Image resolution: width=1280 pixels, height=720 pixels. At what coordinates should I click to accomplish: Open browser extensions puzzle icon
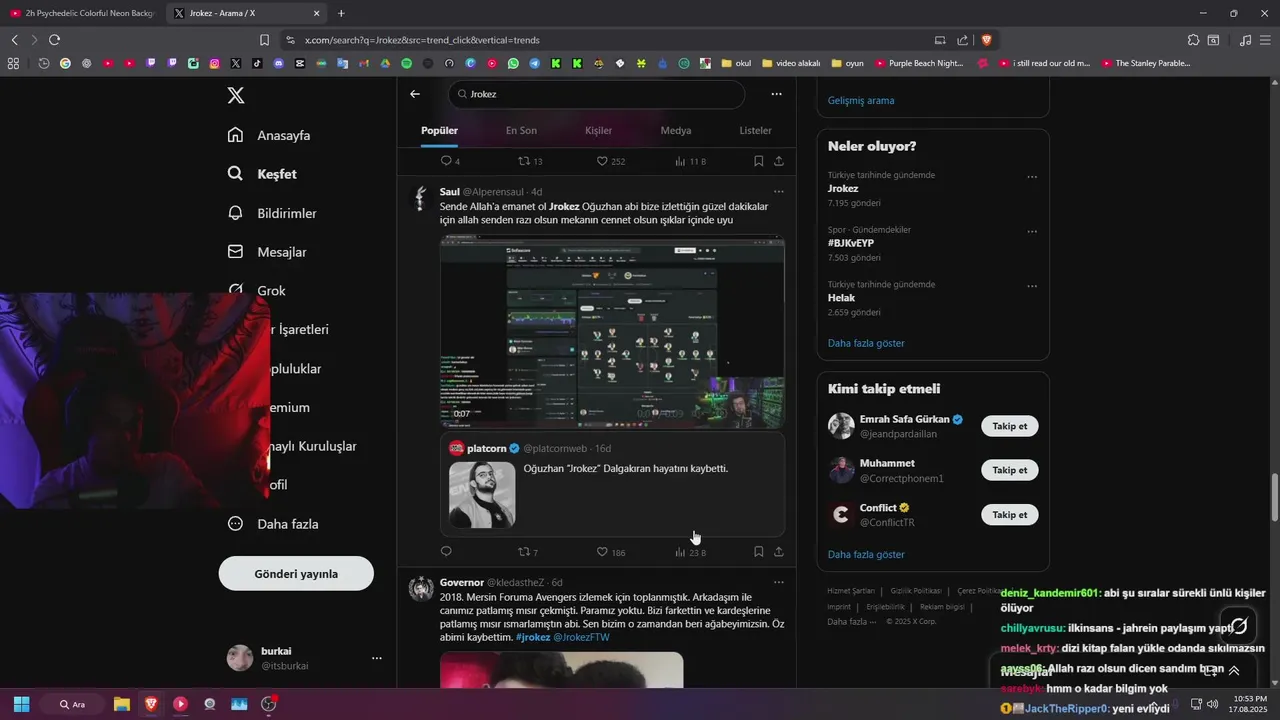1193,40
